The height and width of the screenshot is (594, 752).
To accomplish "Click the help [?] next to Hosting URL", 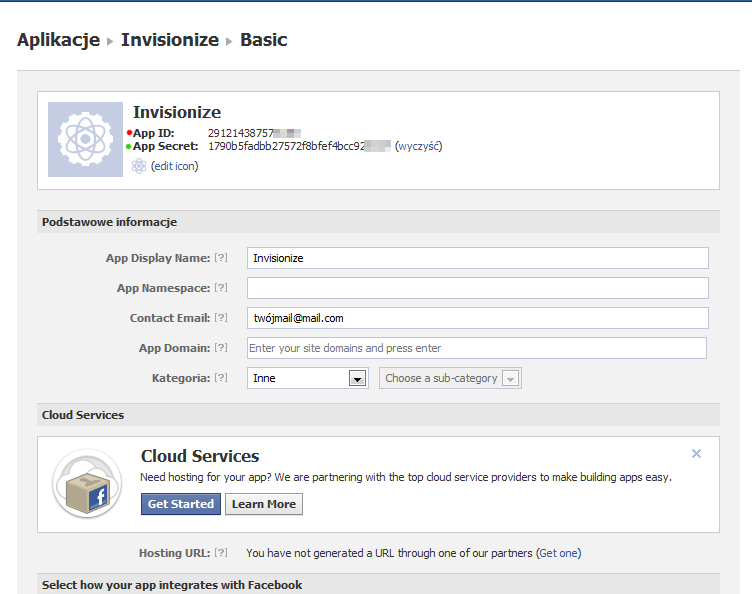I will (221, 553).
